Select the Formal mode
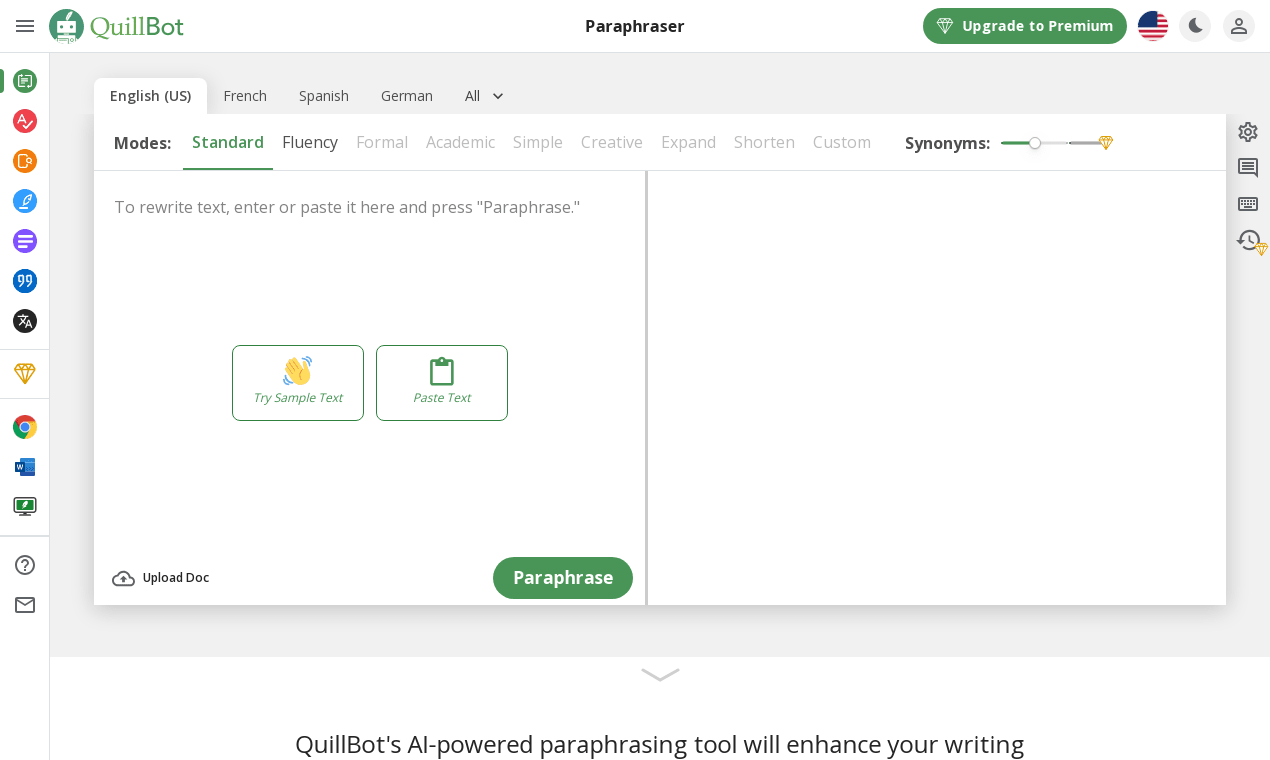 [x=382, y=142]
